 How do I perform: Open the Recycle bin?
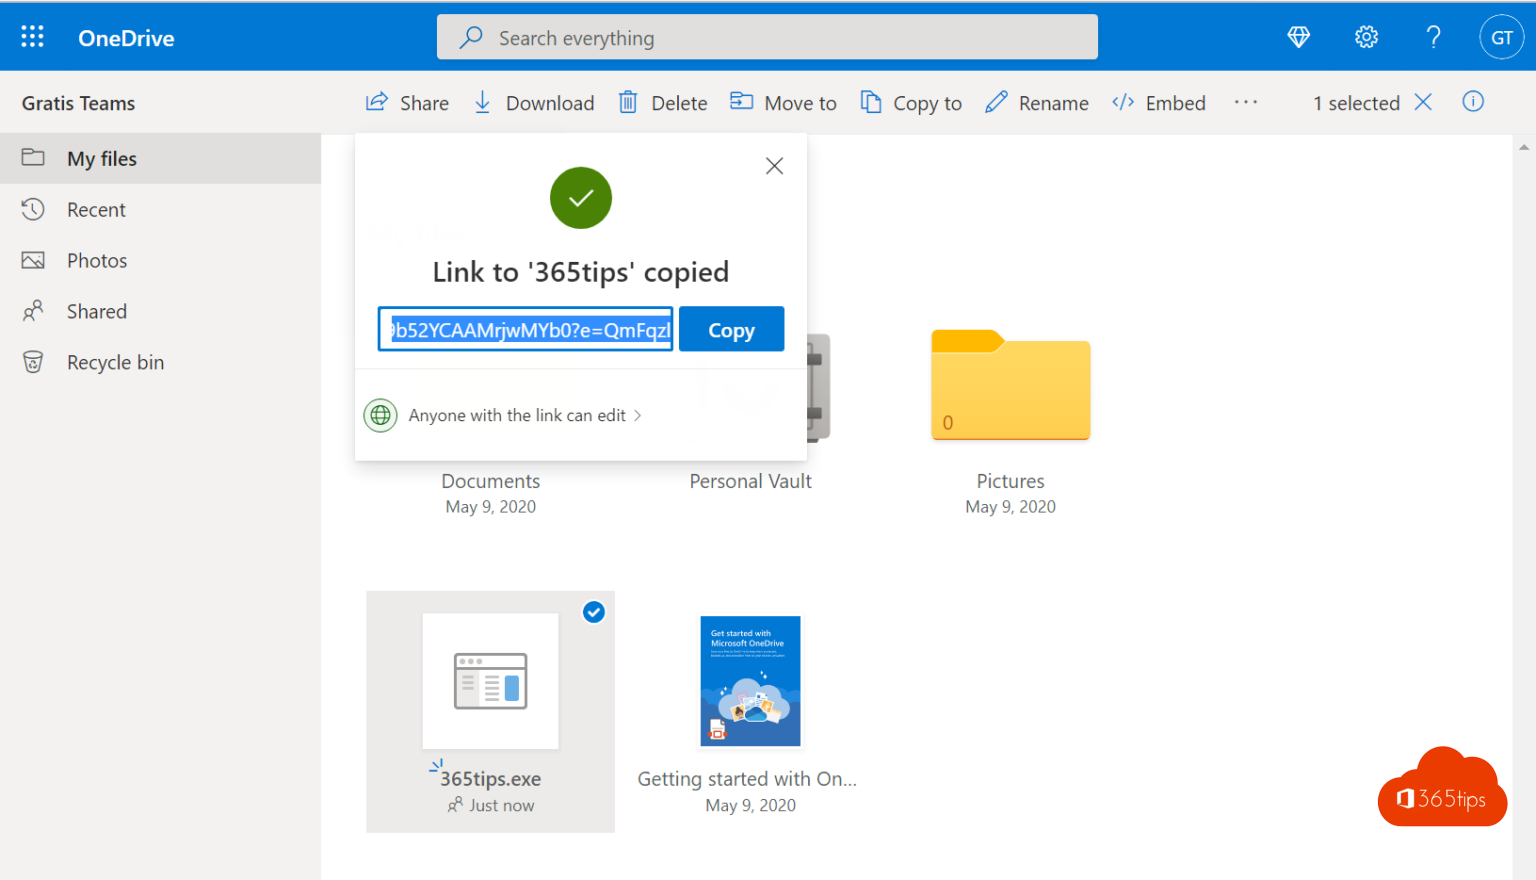(x=115, y=362)
